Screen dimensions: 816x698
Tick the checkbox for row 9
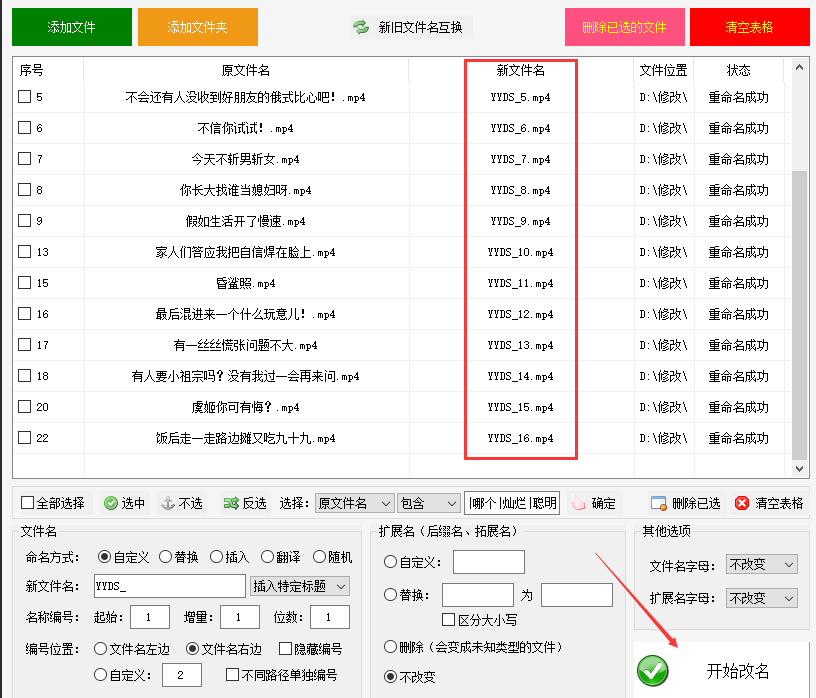24,221
